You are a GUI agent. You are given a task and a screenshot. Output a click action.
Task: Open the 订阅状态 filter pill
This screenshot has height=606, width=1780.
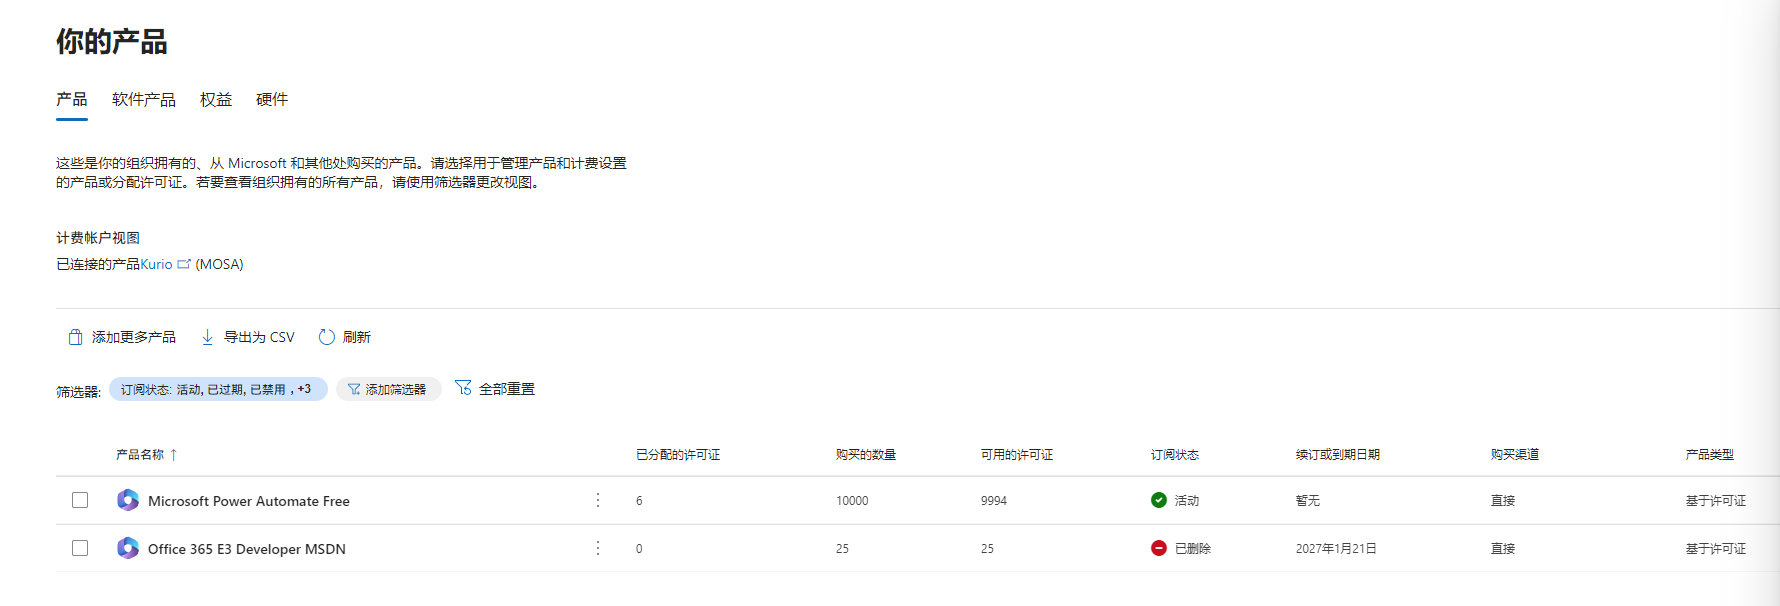[218, 389]
